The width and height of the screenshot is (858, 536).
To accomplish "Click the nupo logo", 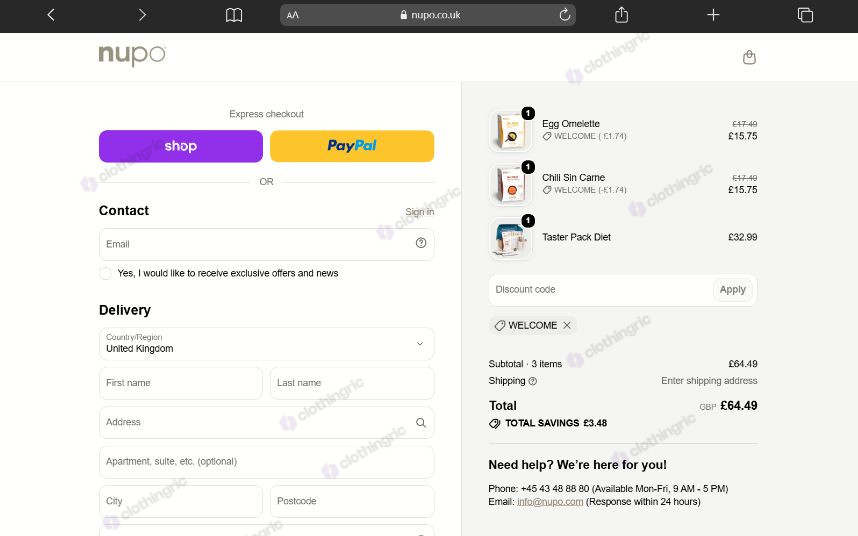I will 132,55.
